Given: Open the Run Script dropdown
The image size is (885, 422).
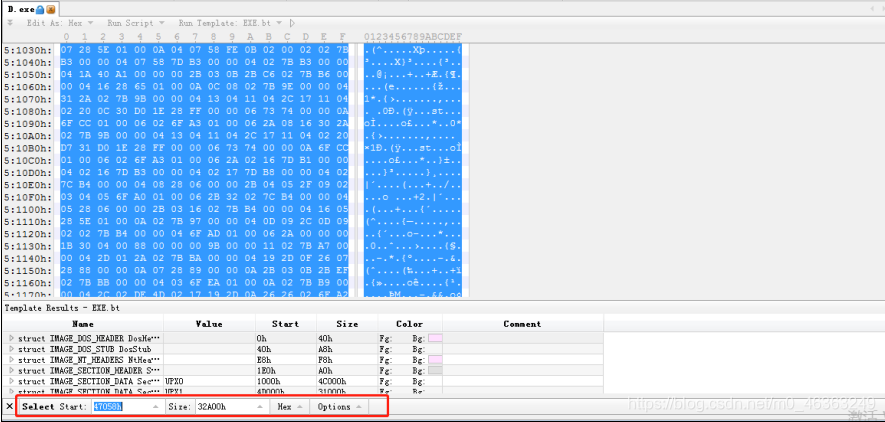Looking at the screenshot, I should tap(135, 23).
